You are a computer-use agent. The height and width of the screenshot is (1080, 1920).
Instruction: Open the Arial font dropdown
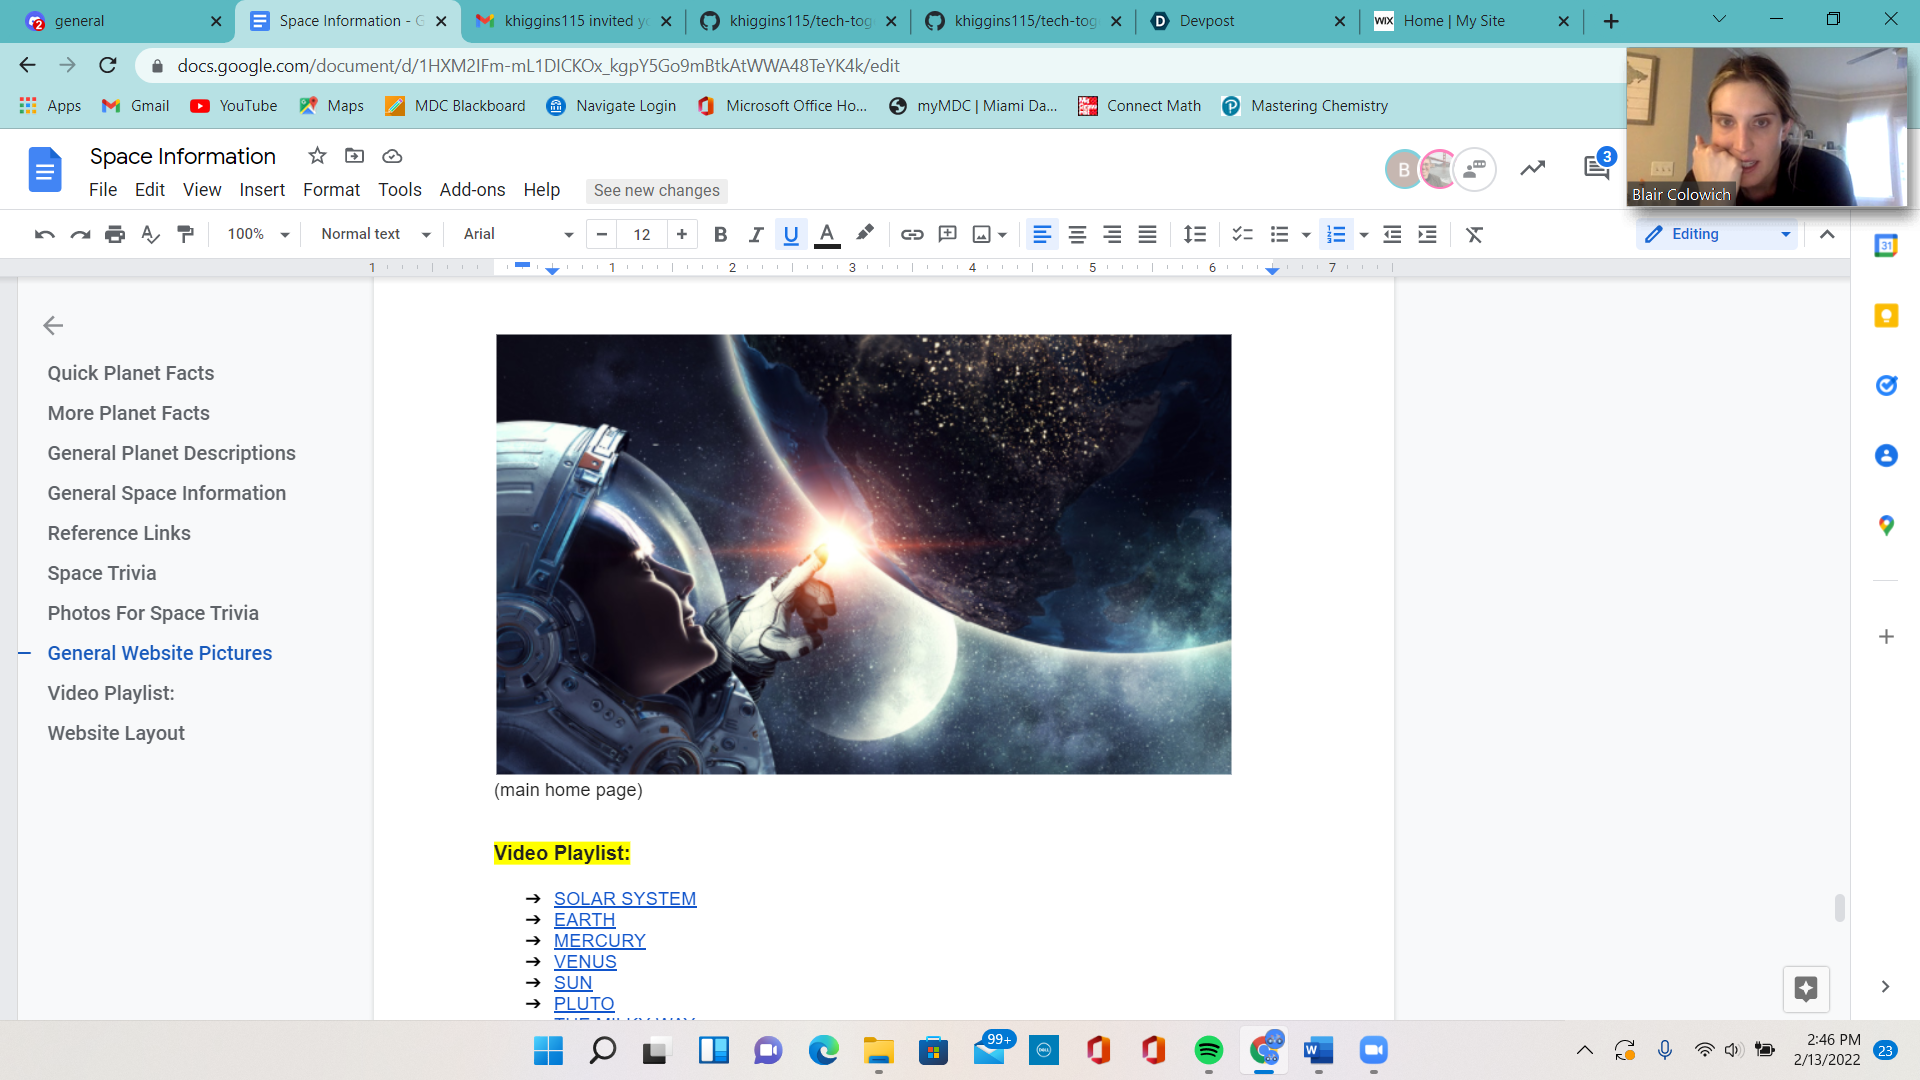tap(517, 234)
